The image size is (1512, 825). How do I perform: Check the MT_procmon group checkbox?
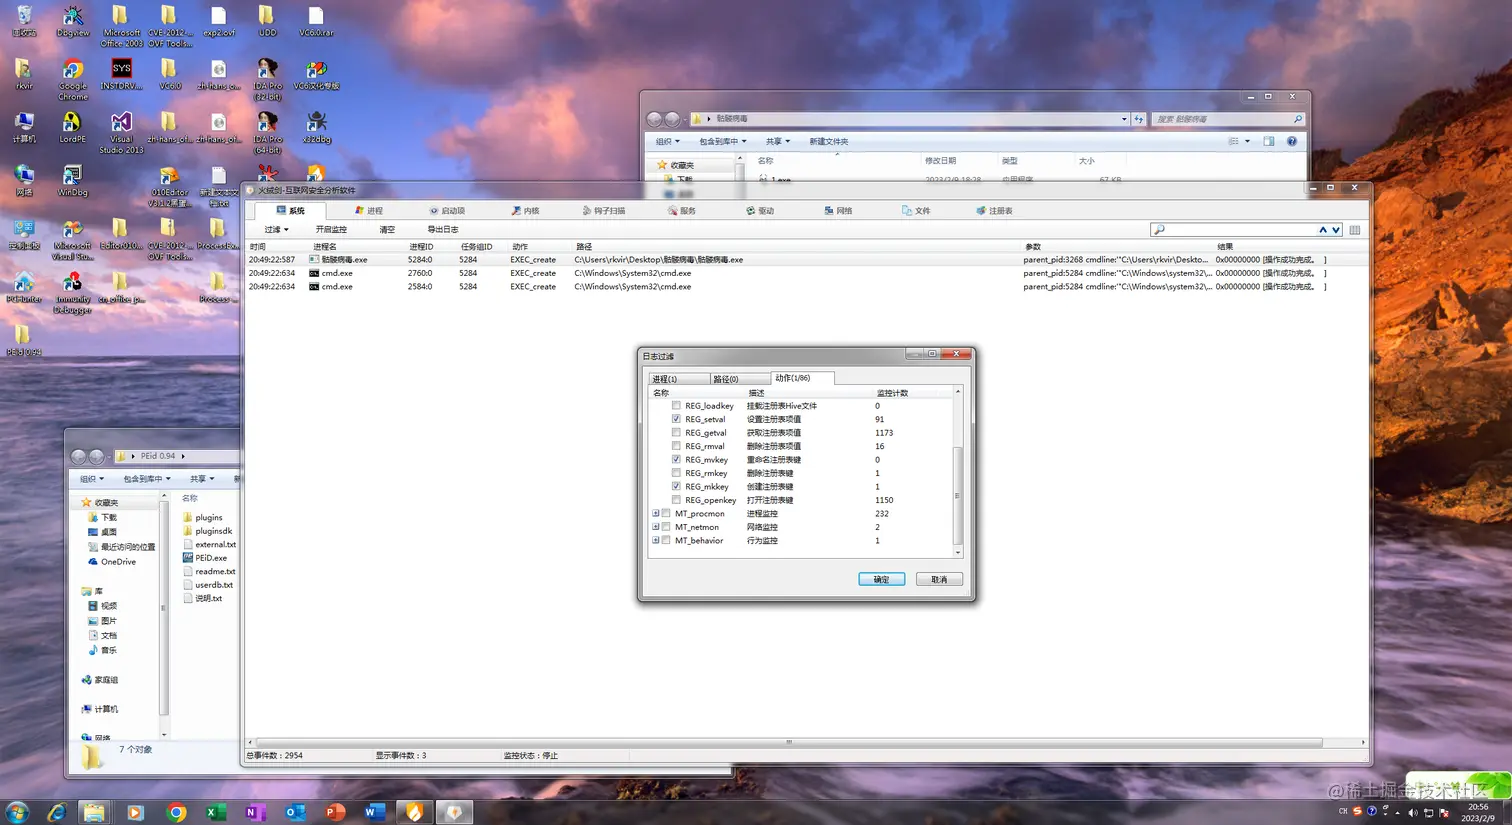pyautogui.click(x=667, y=514)
